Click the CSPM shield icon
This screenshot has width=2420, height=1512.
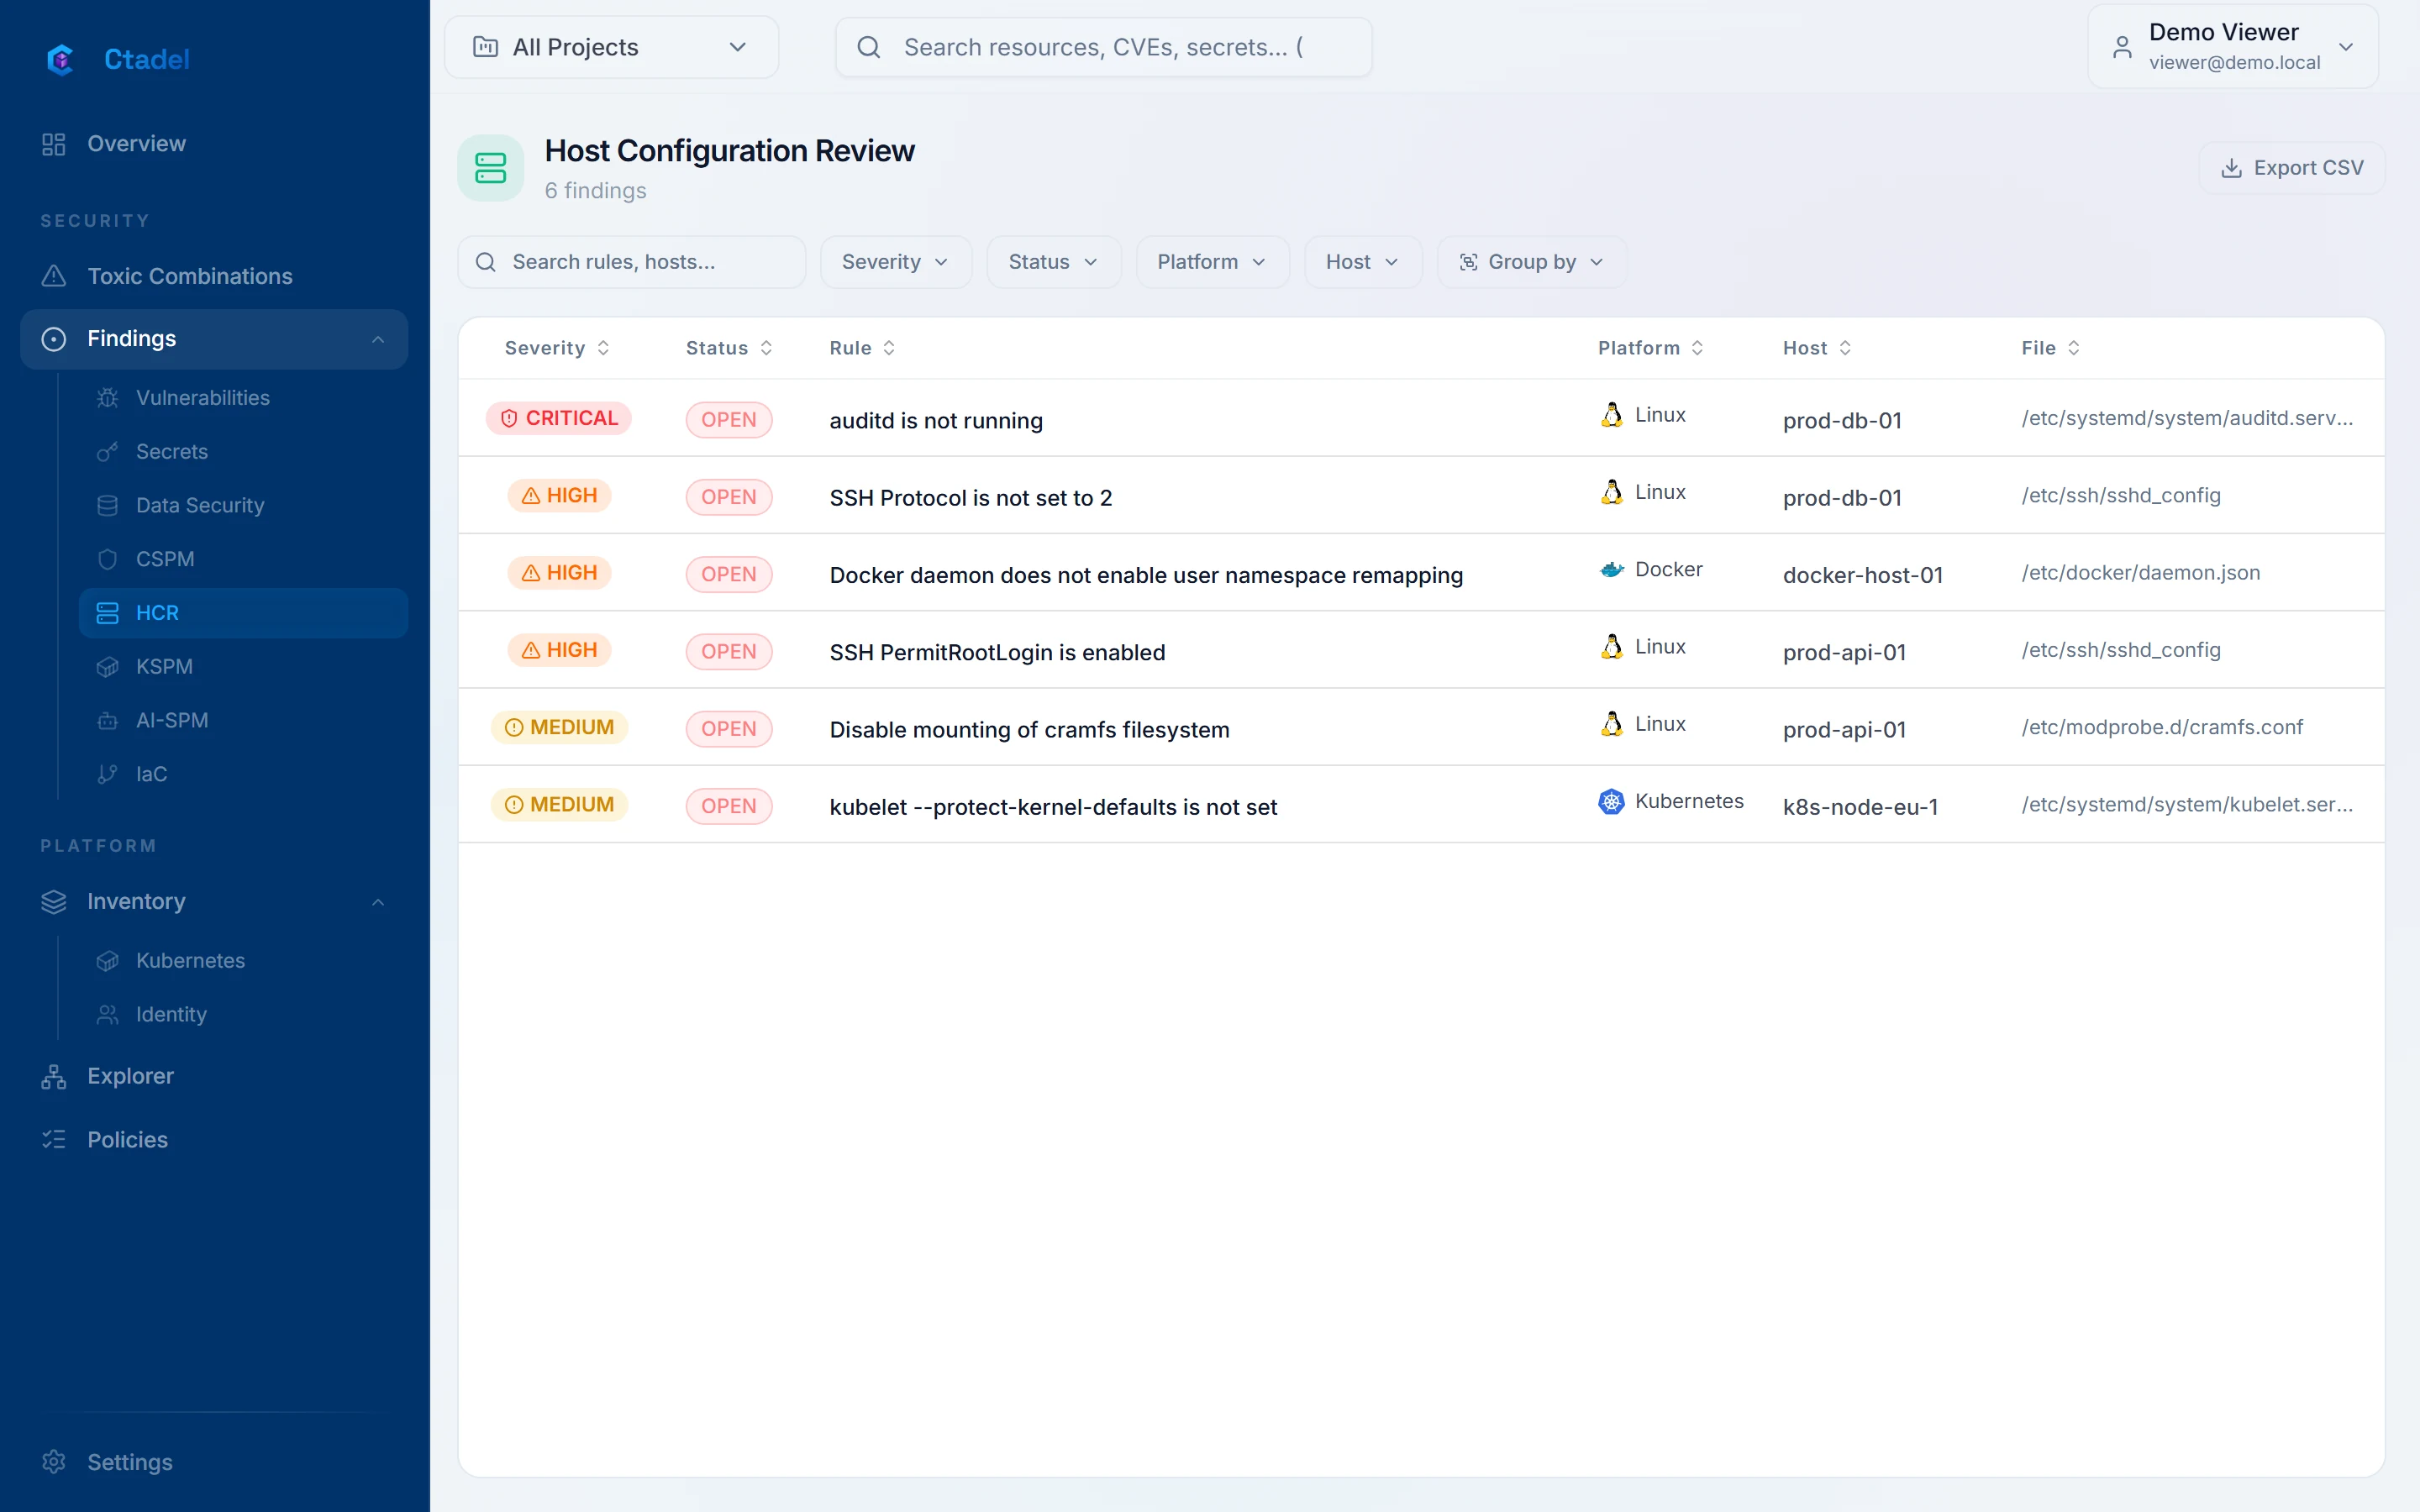pyautogui.click(x=107, y=560)
